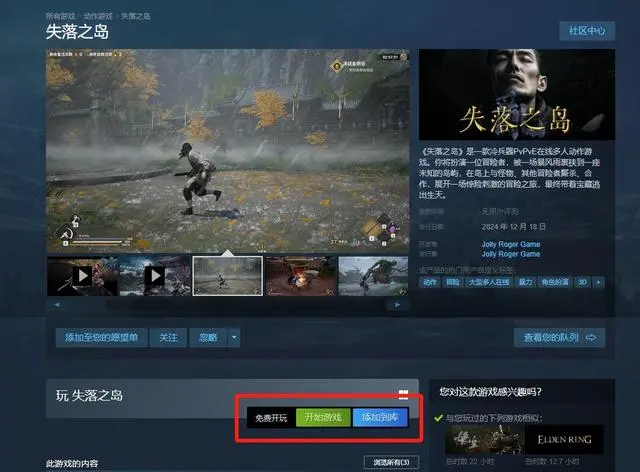Screen dimensions: 640x472
Task: Click the 此游戏的内容 section heading
Action: (x=72, y=463)
